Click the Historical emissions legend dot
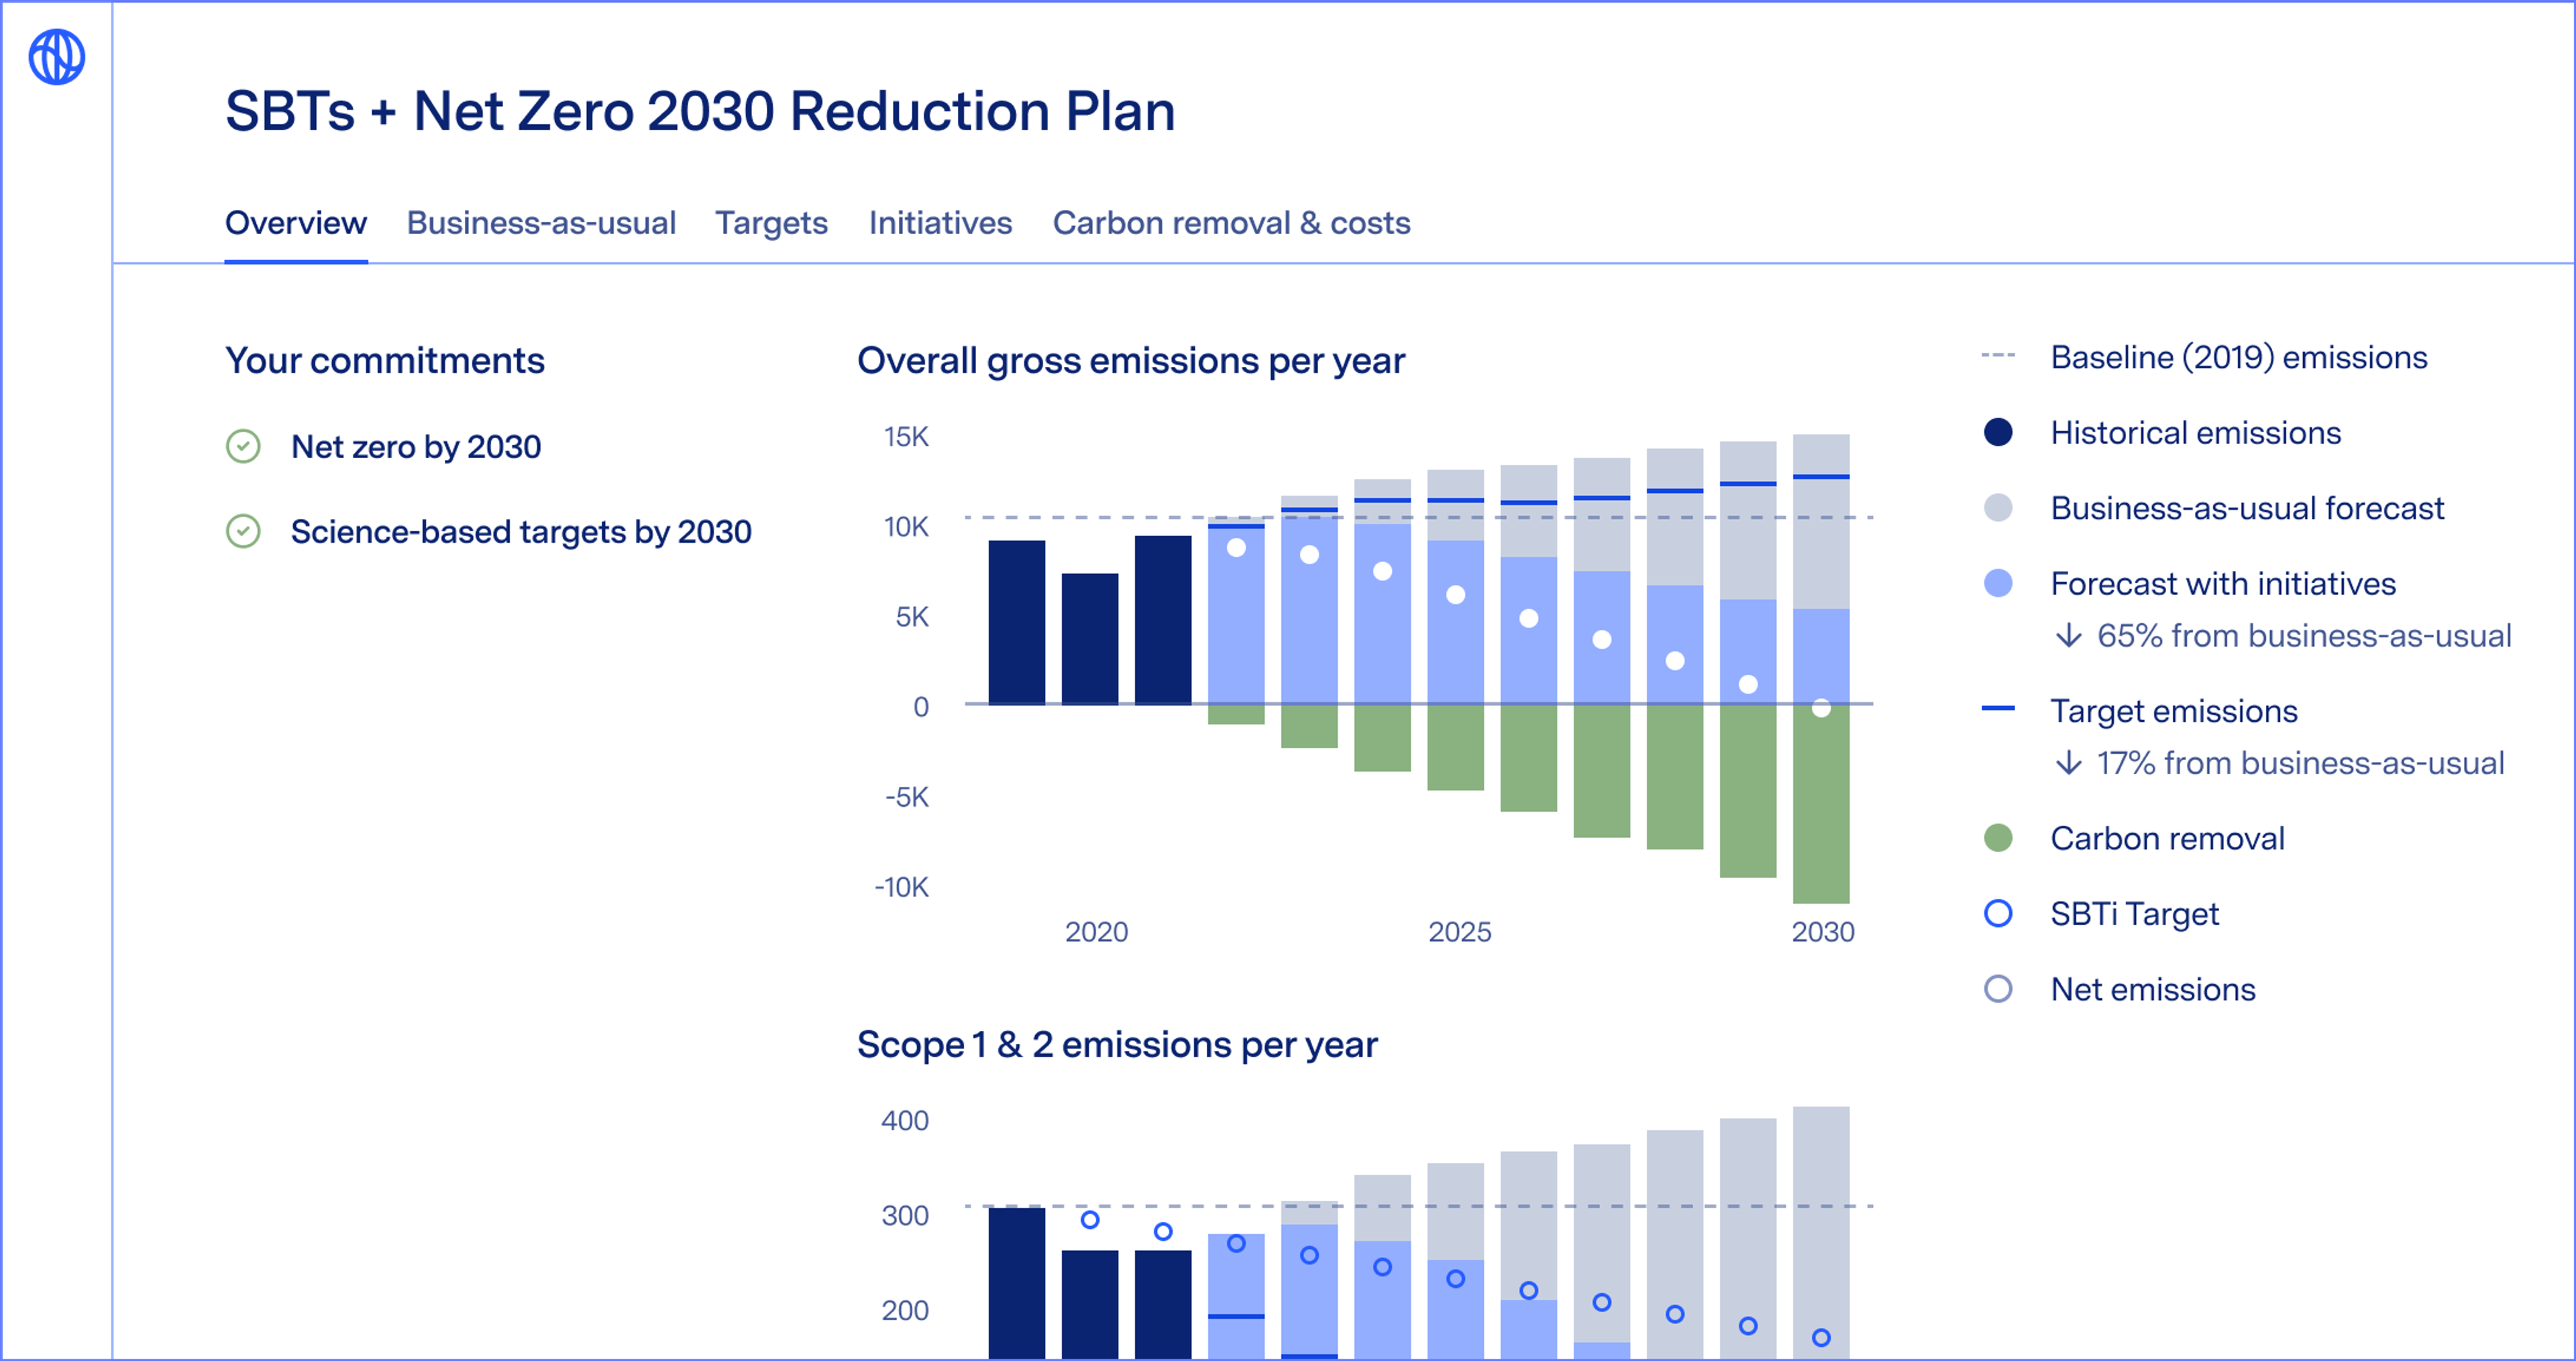Screen dimensions: 2576x1361 pos(1997,432)
